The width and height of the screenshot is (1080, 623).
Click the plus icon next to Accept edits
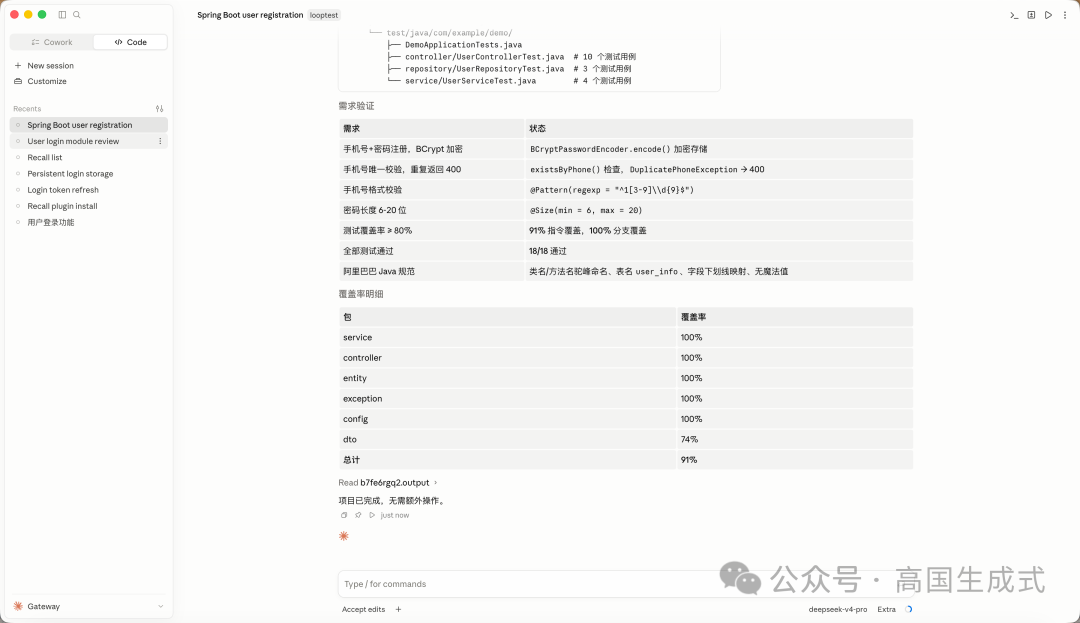click(x=398, y=609)
